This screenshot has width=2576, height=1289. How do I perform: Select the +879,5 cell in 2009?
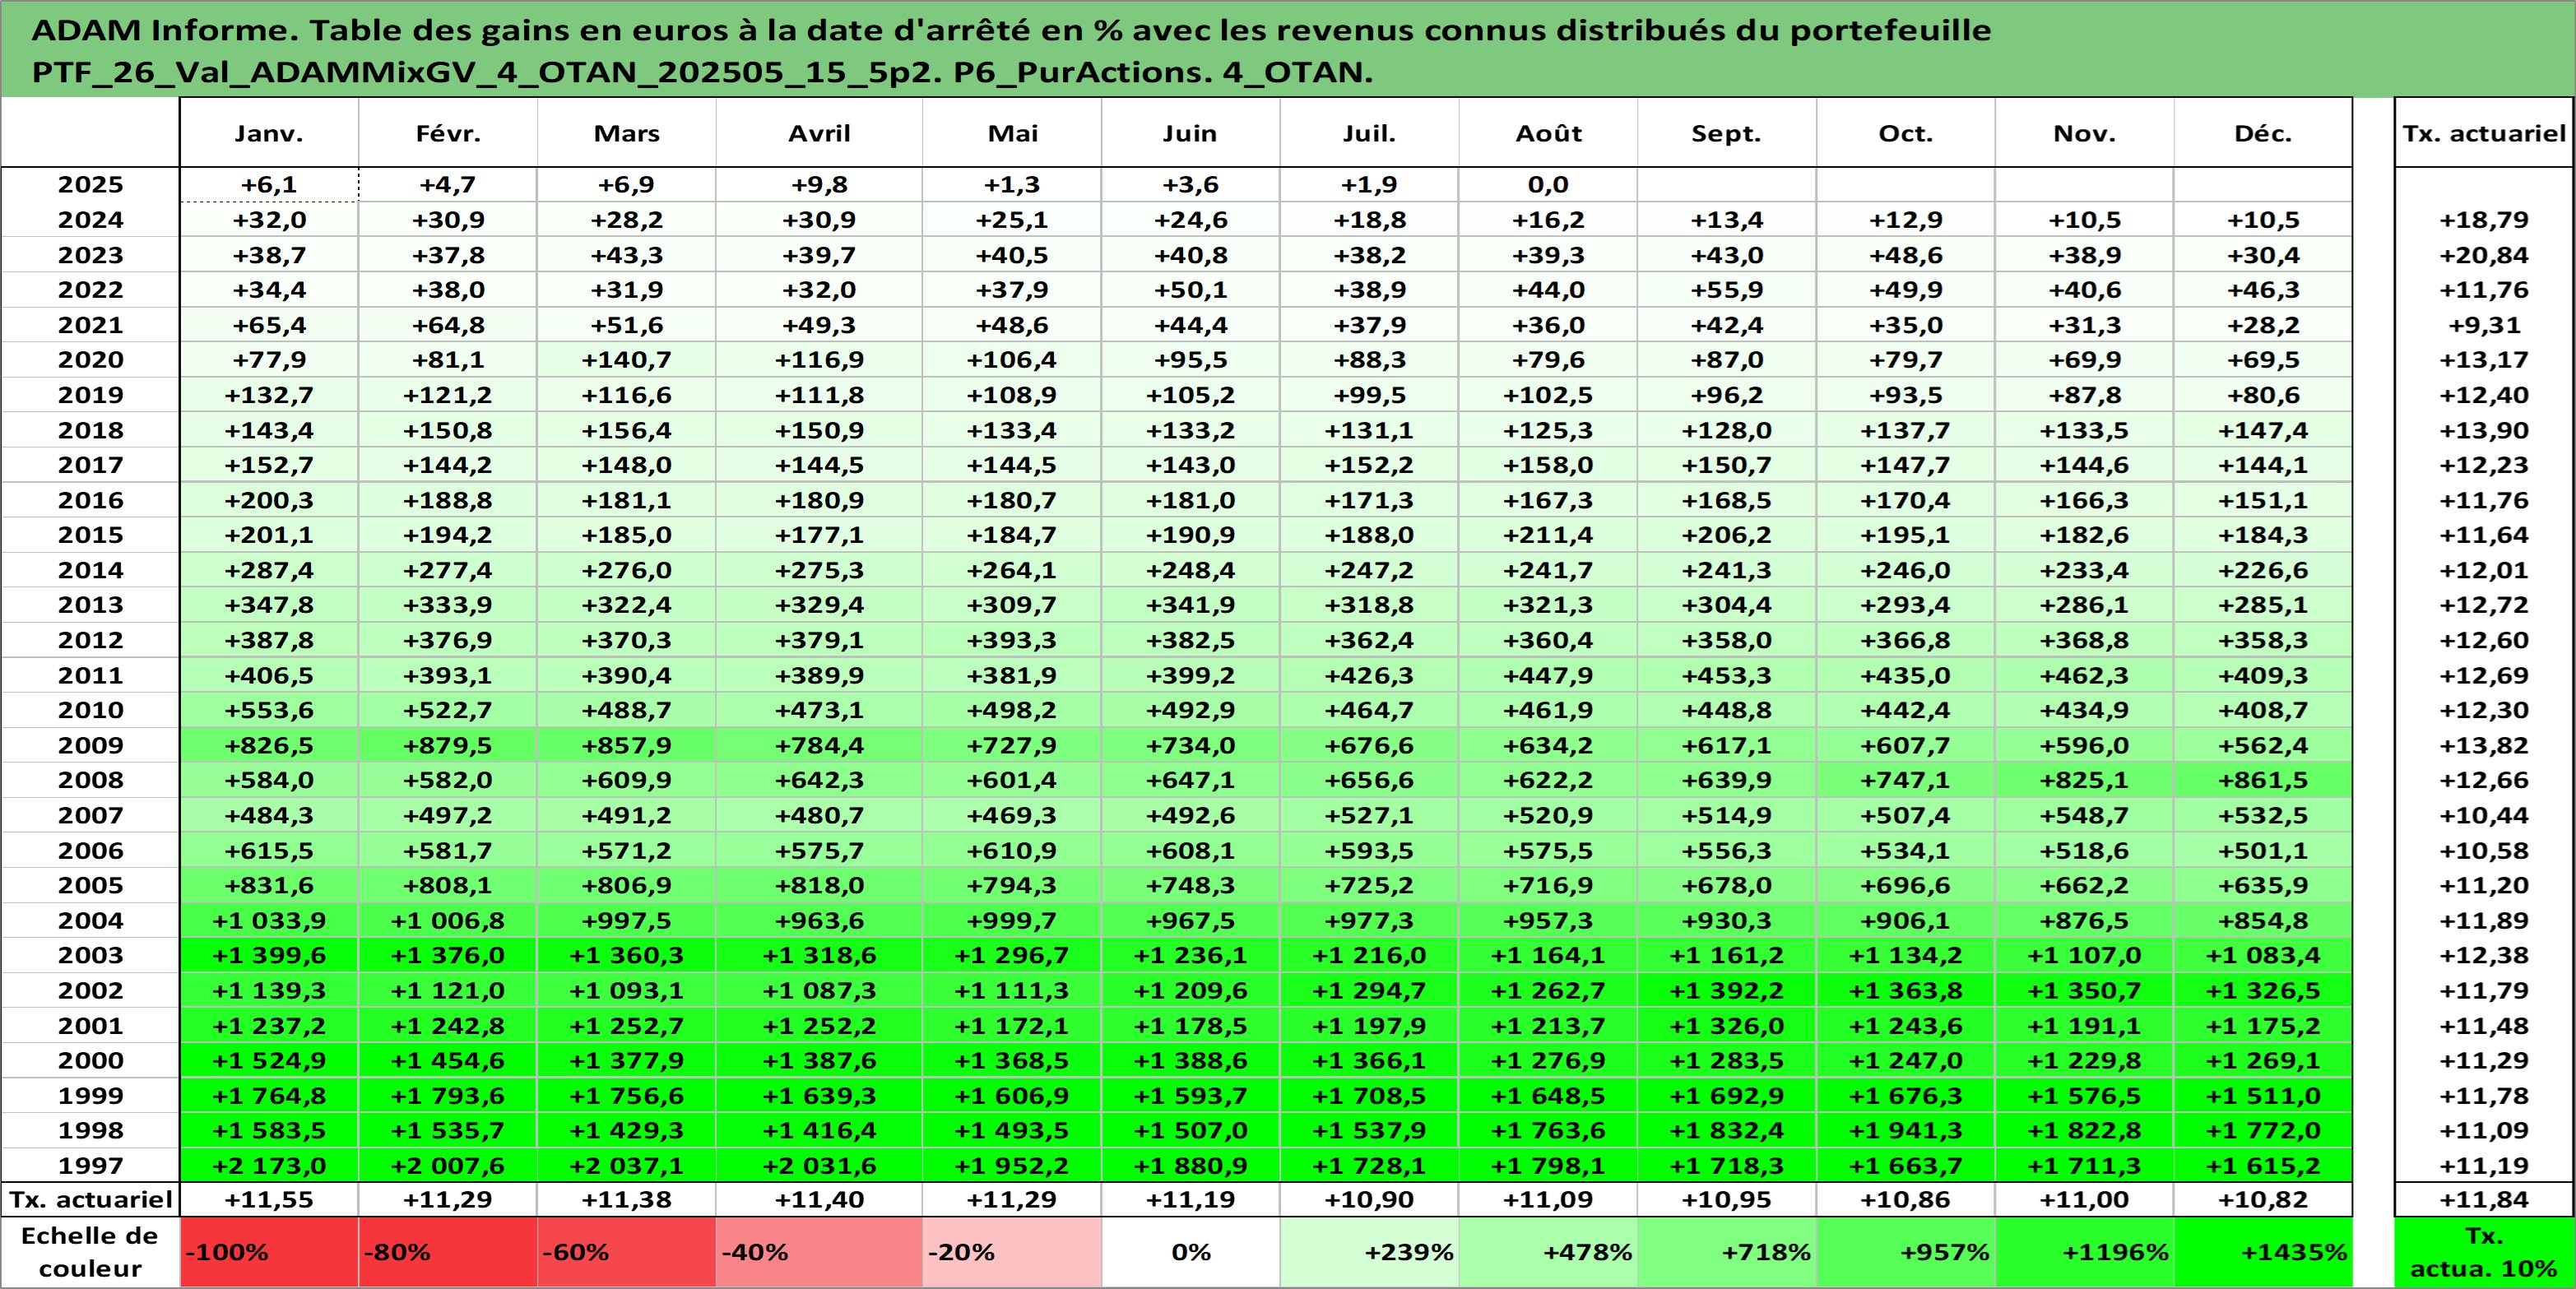[x=448, y=745]
